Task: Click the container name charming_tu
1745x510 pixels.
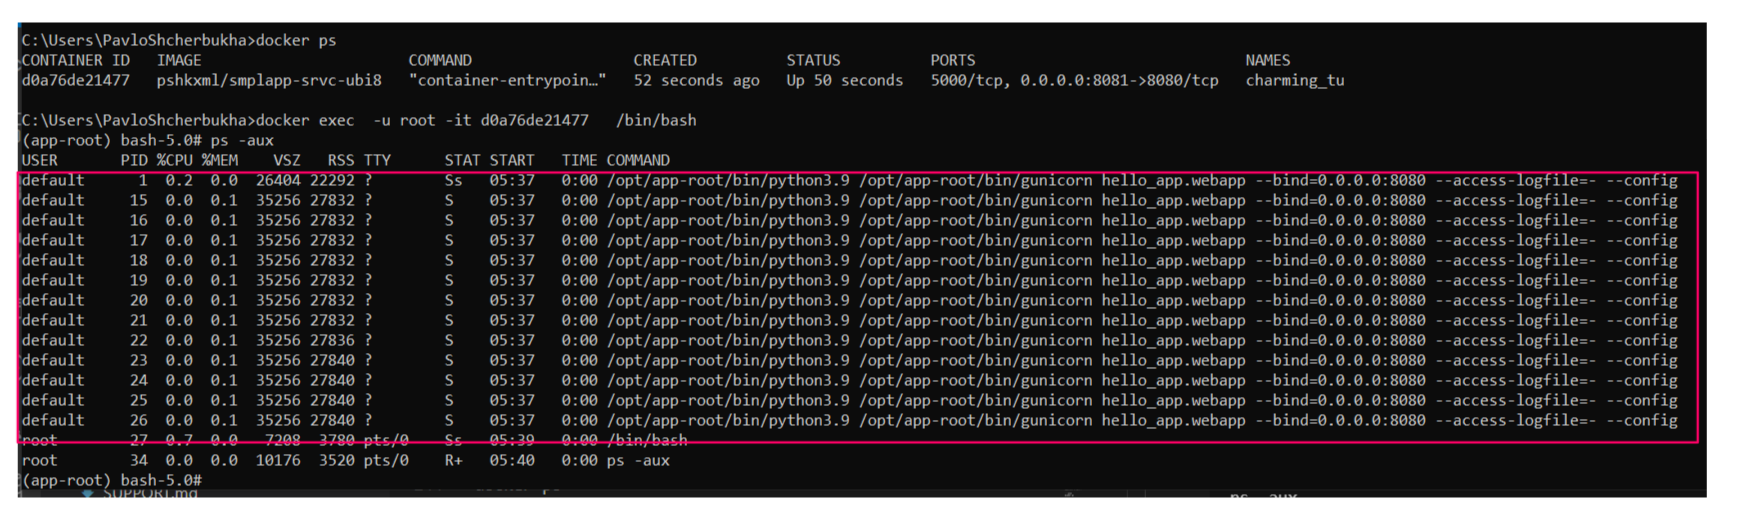Action: [1294, 80]
